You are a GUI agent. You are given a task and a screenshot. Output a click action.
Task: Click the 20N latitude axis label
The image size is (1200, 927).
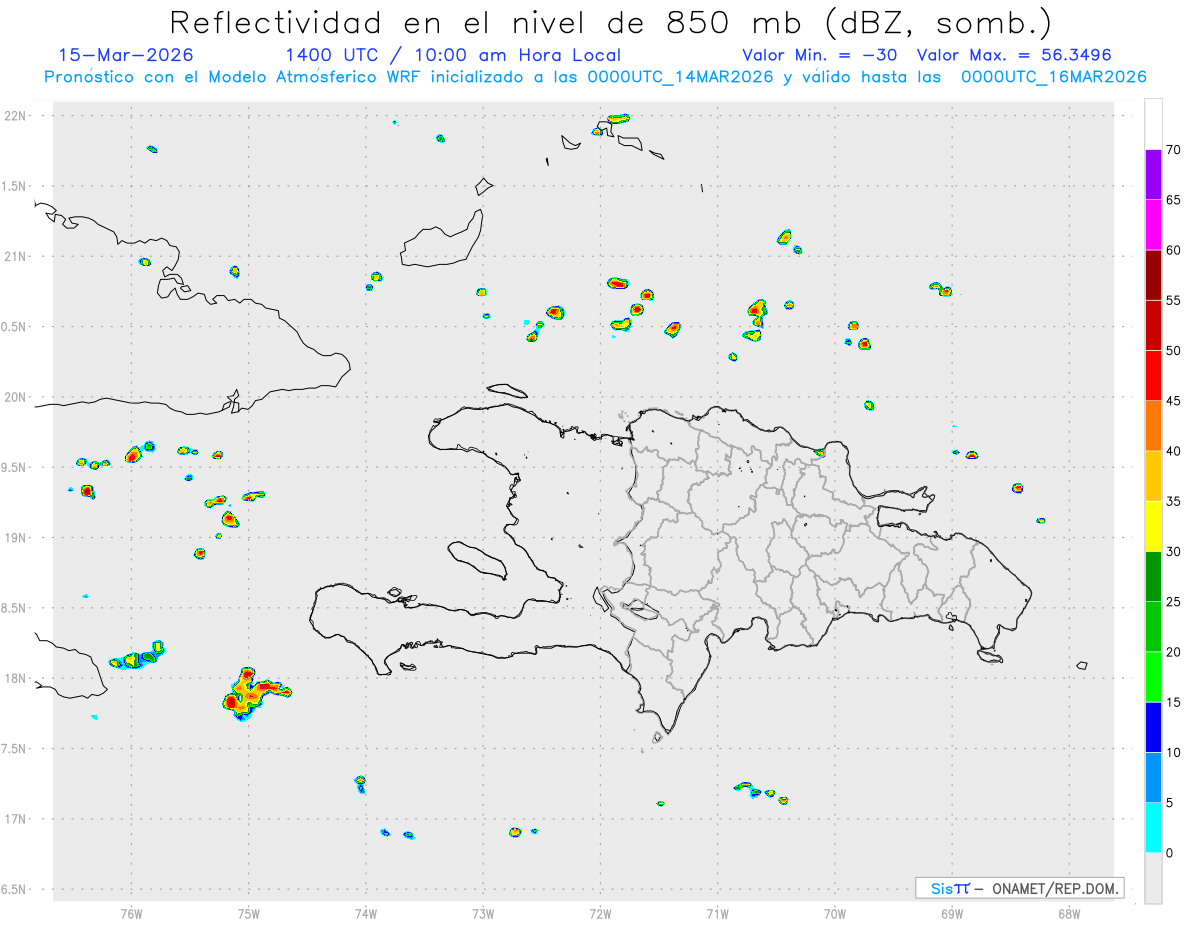coord(17,397)
